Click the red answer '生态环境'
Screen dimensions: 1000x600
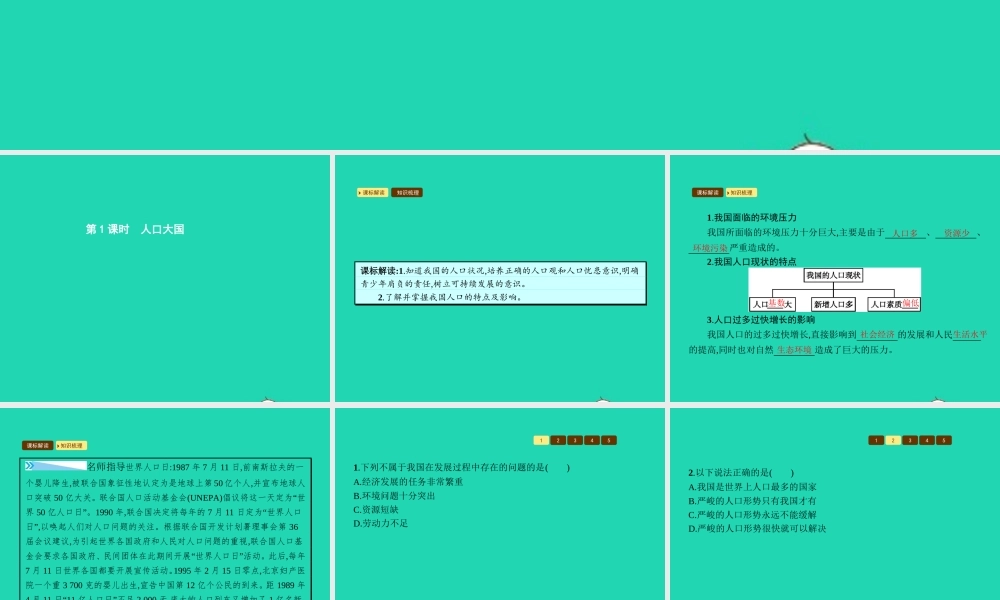[794, 350]
